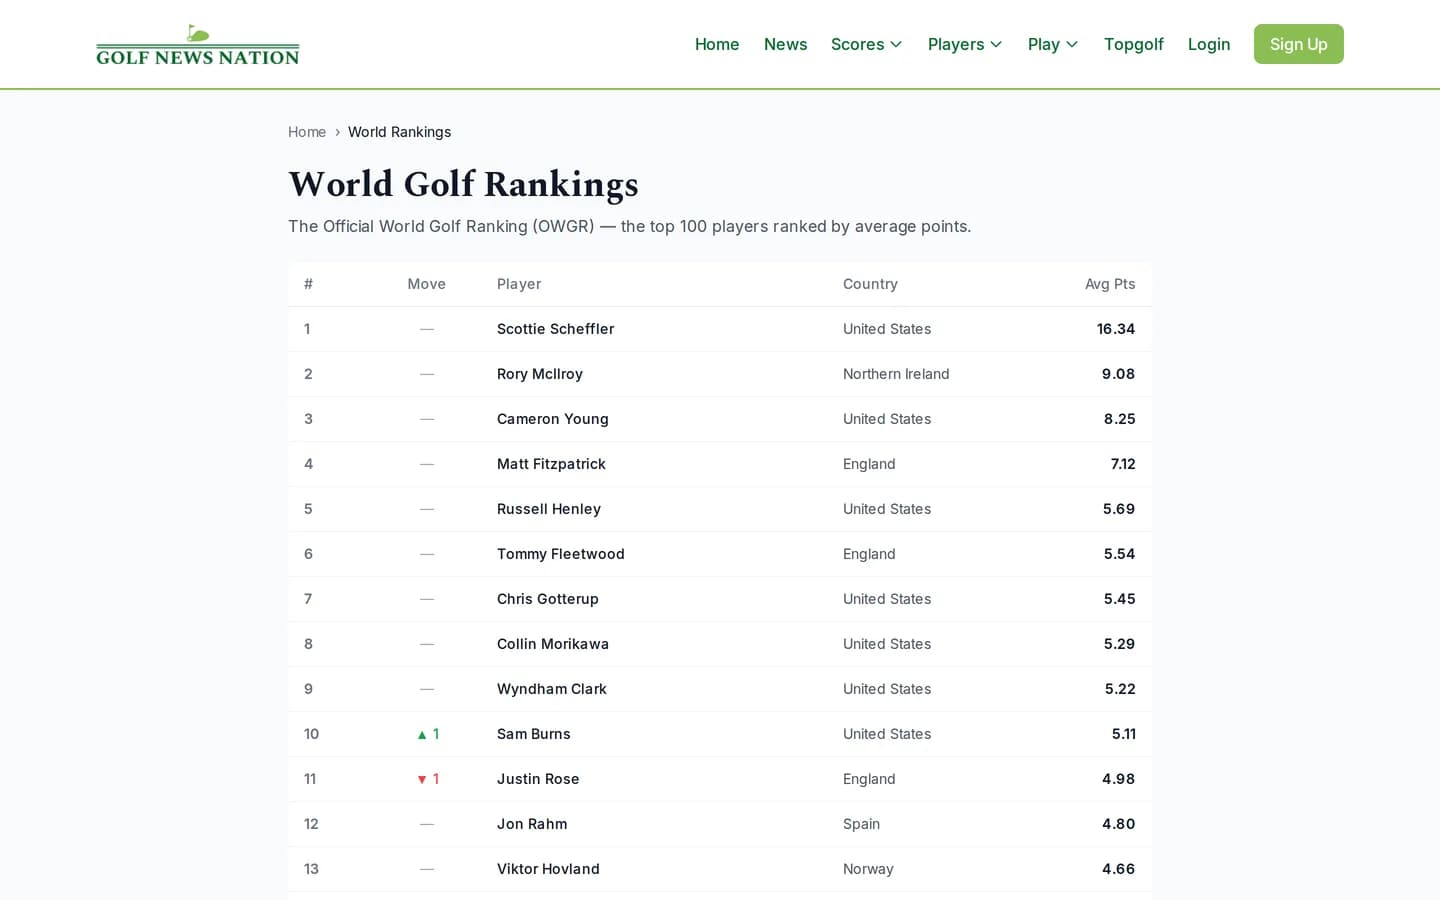Click the World Golf Rankings heading
This screenshot has width=1440, height=900.
[x=463, y=184]
